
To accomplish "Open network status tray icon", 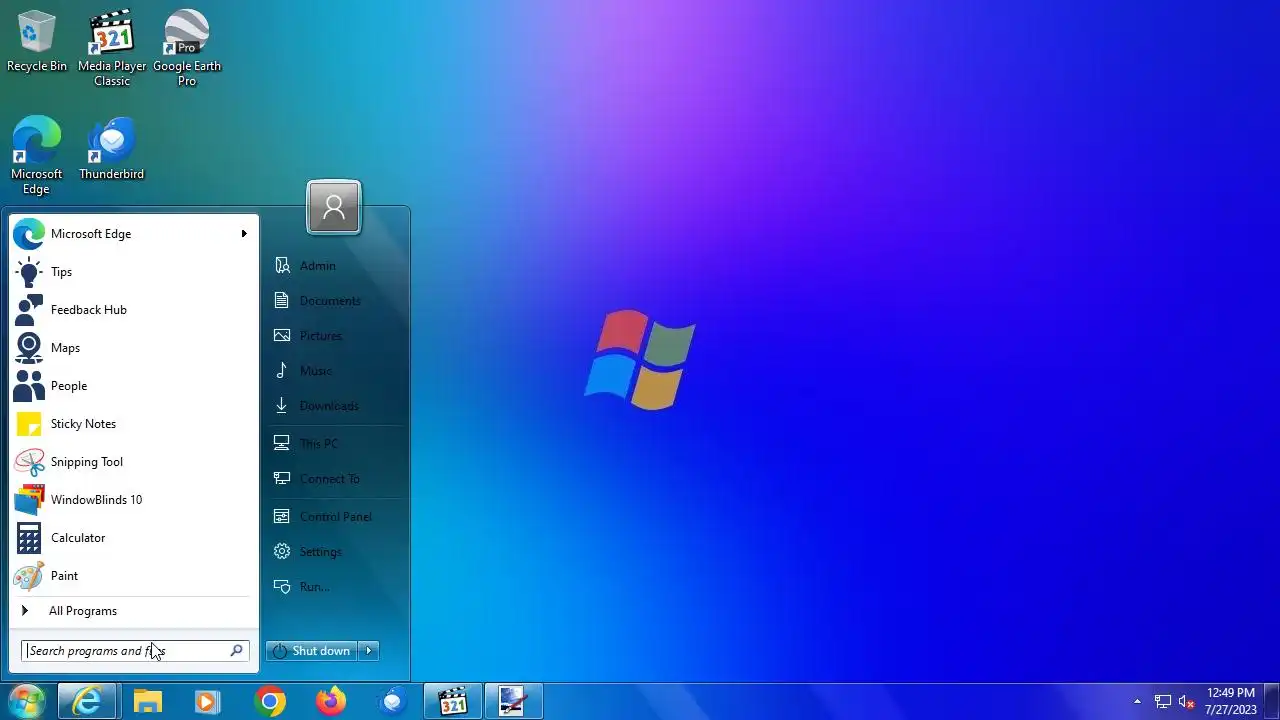I will [1163, 702].
